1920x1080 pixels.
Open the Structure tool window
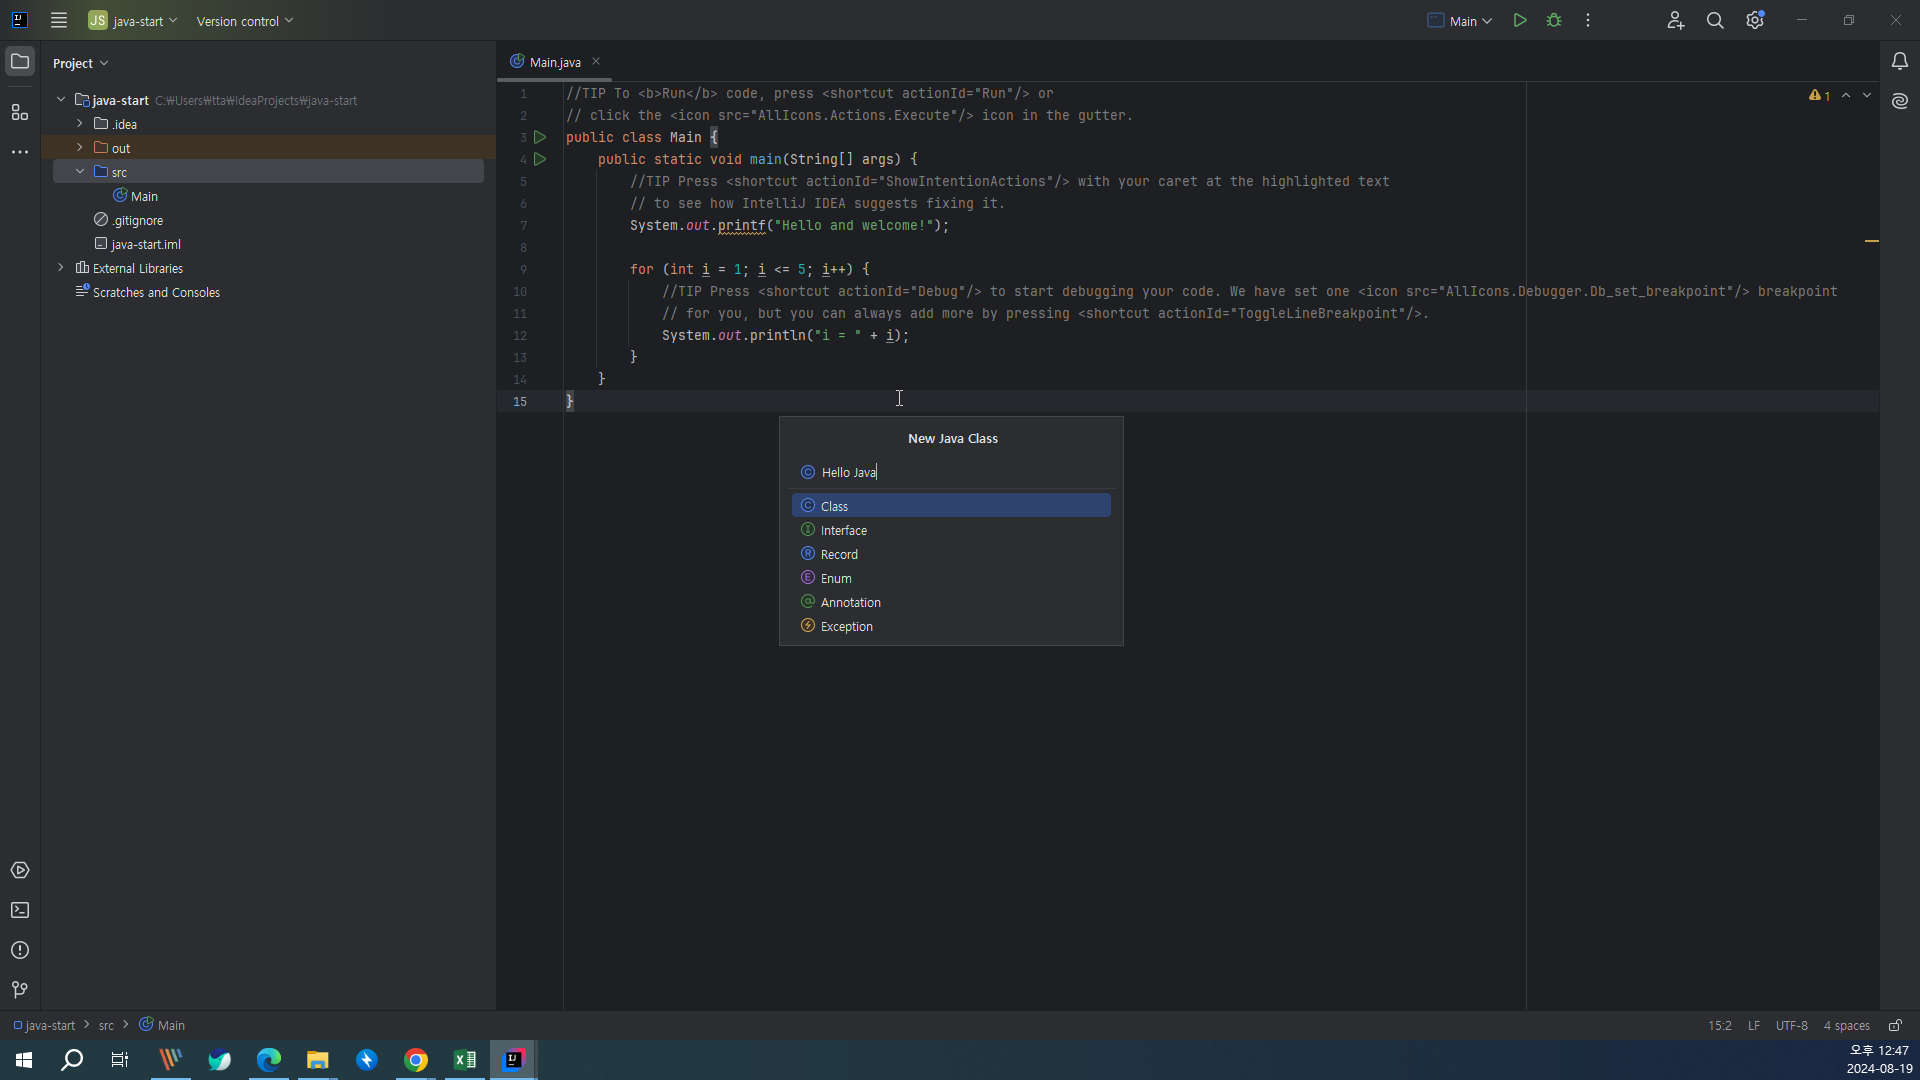tap(20, 112)
